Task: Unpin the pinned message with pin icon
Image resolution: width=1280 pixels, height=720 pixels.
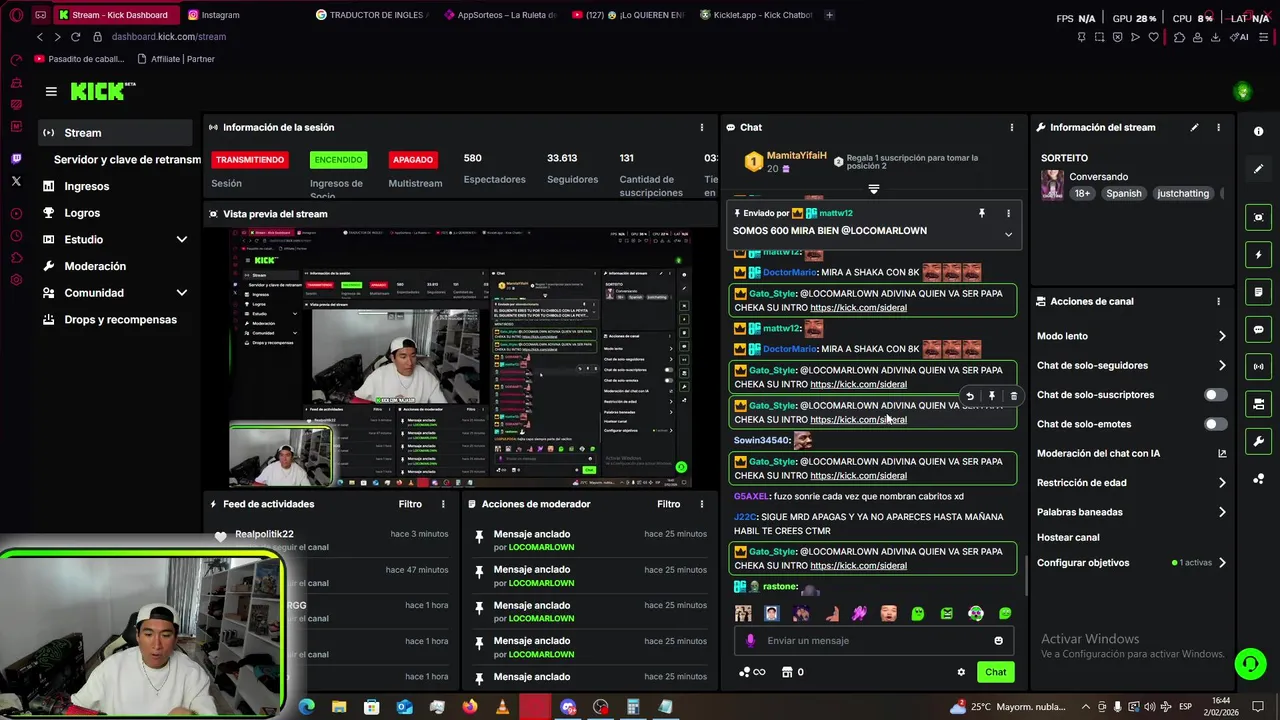Action: (981, 213)
